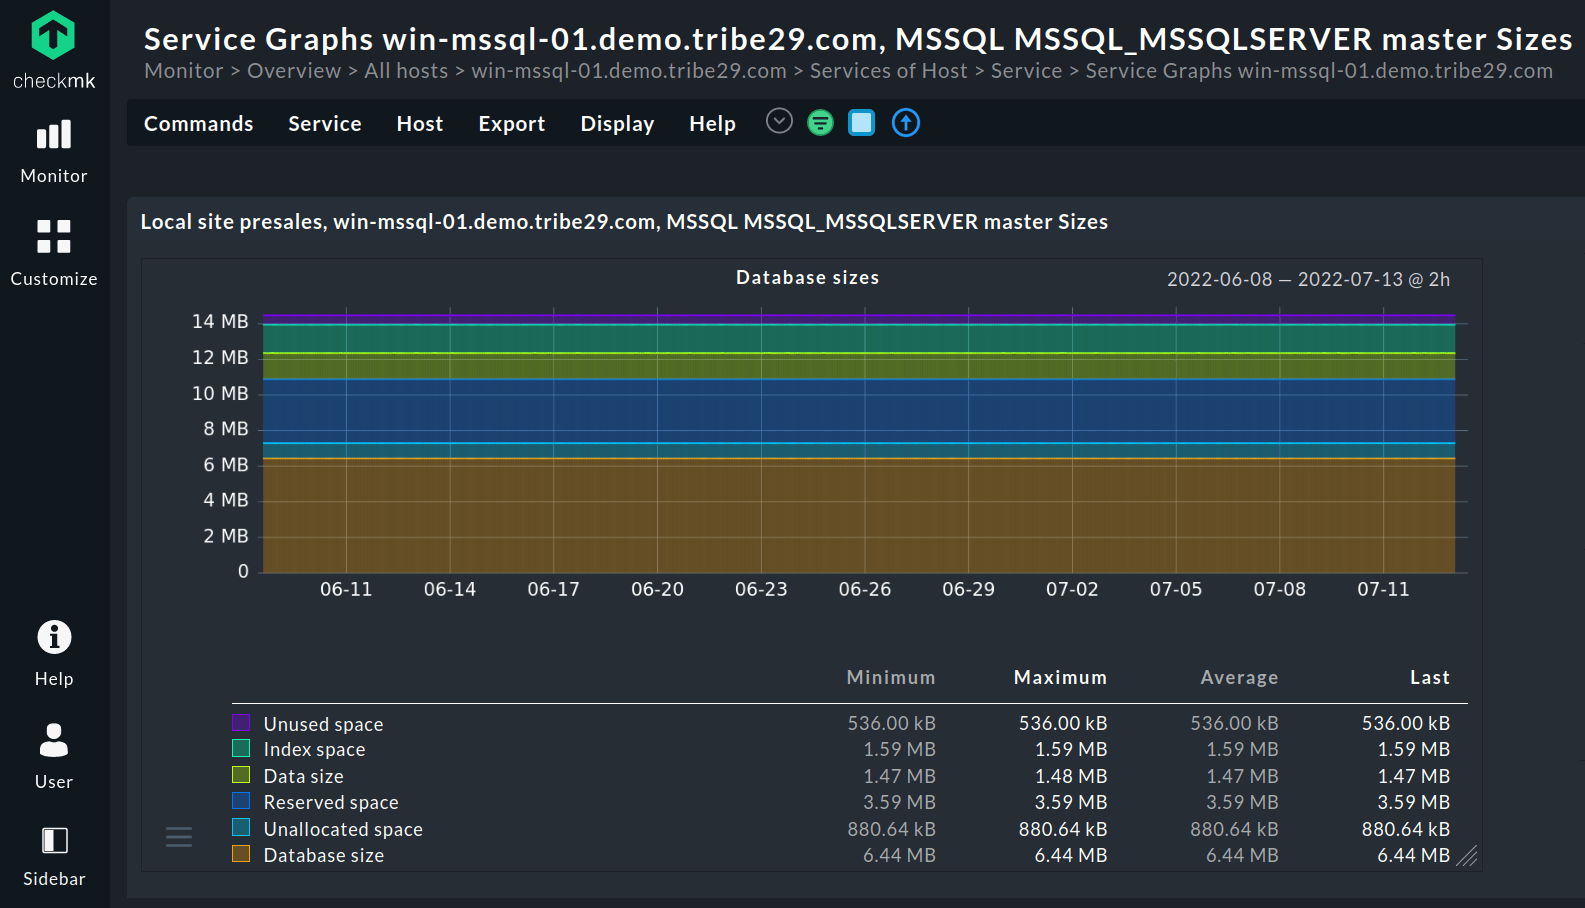Screen dimensions: 1585x908
Task: Open win-mssql-01.demo.tribe29.com breadcrumb
Action: click(x=629, y=71)
